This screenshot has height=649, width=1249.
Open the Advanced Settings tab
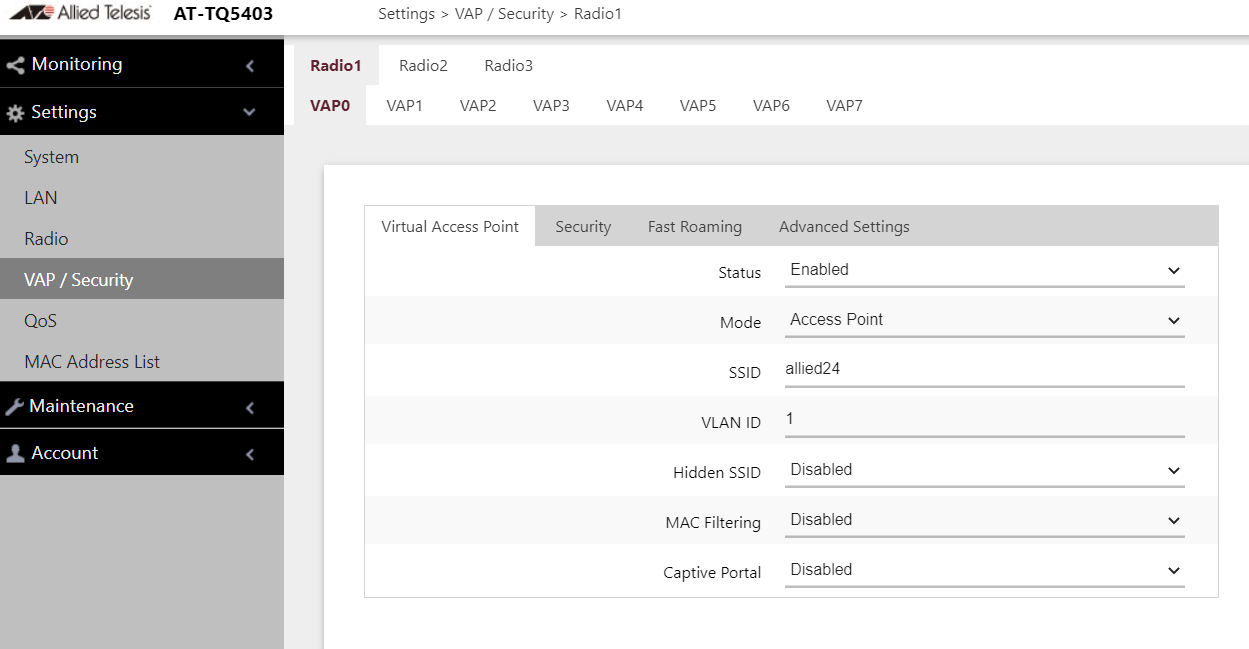point(844,226)
